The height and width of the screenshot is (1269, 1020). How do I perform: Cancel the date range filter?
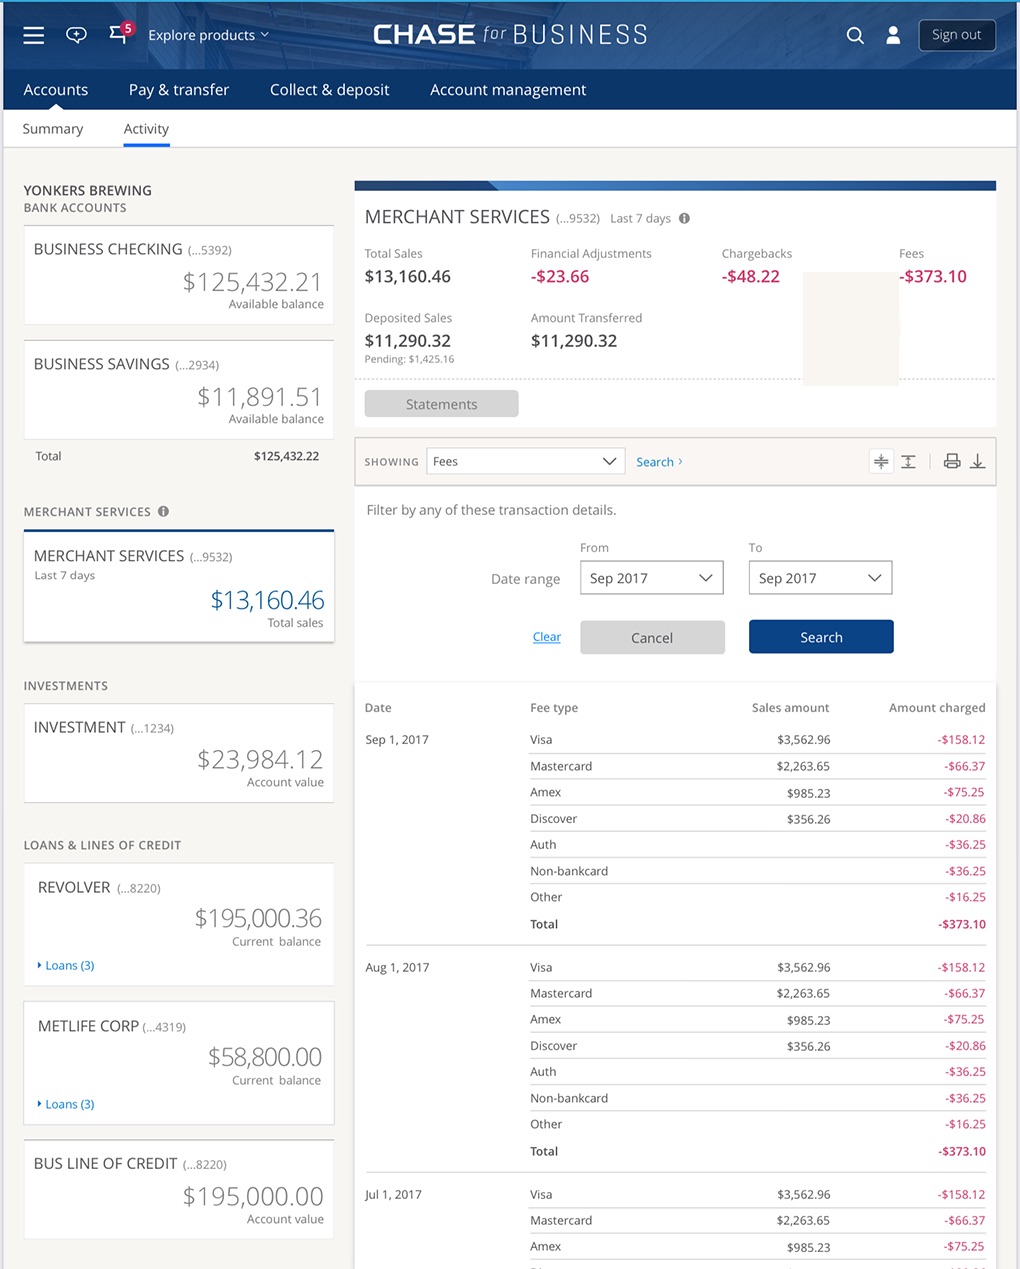pyautogui.click(x=652, y=637)
